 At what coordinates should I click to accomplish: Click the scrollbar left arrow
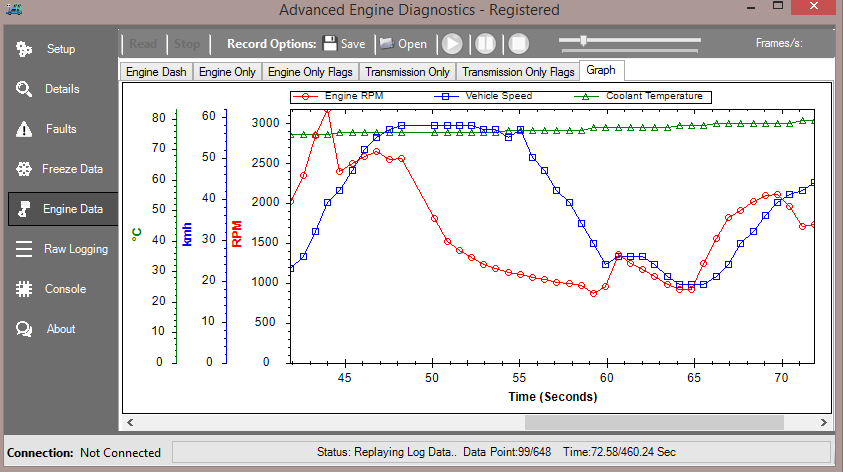(x=130, y=423)
